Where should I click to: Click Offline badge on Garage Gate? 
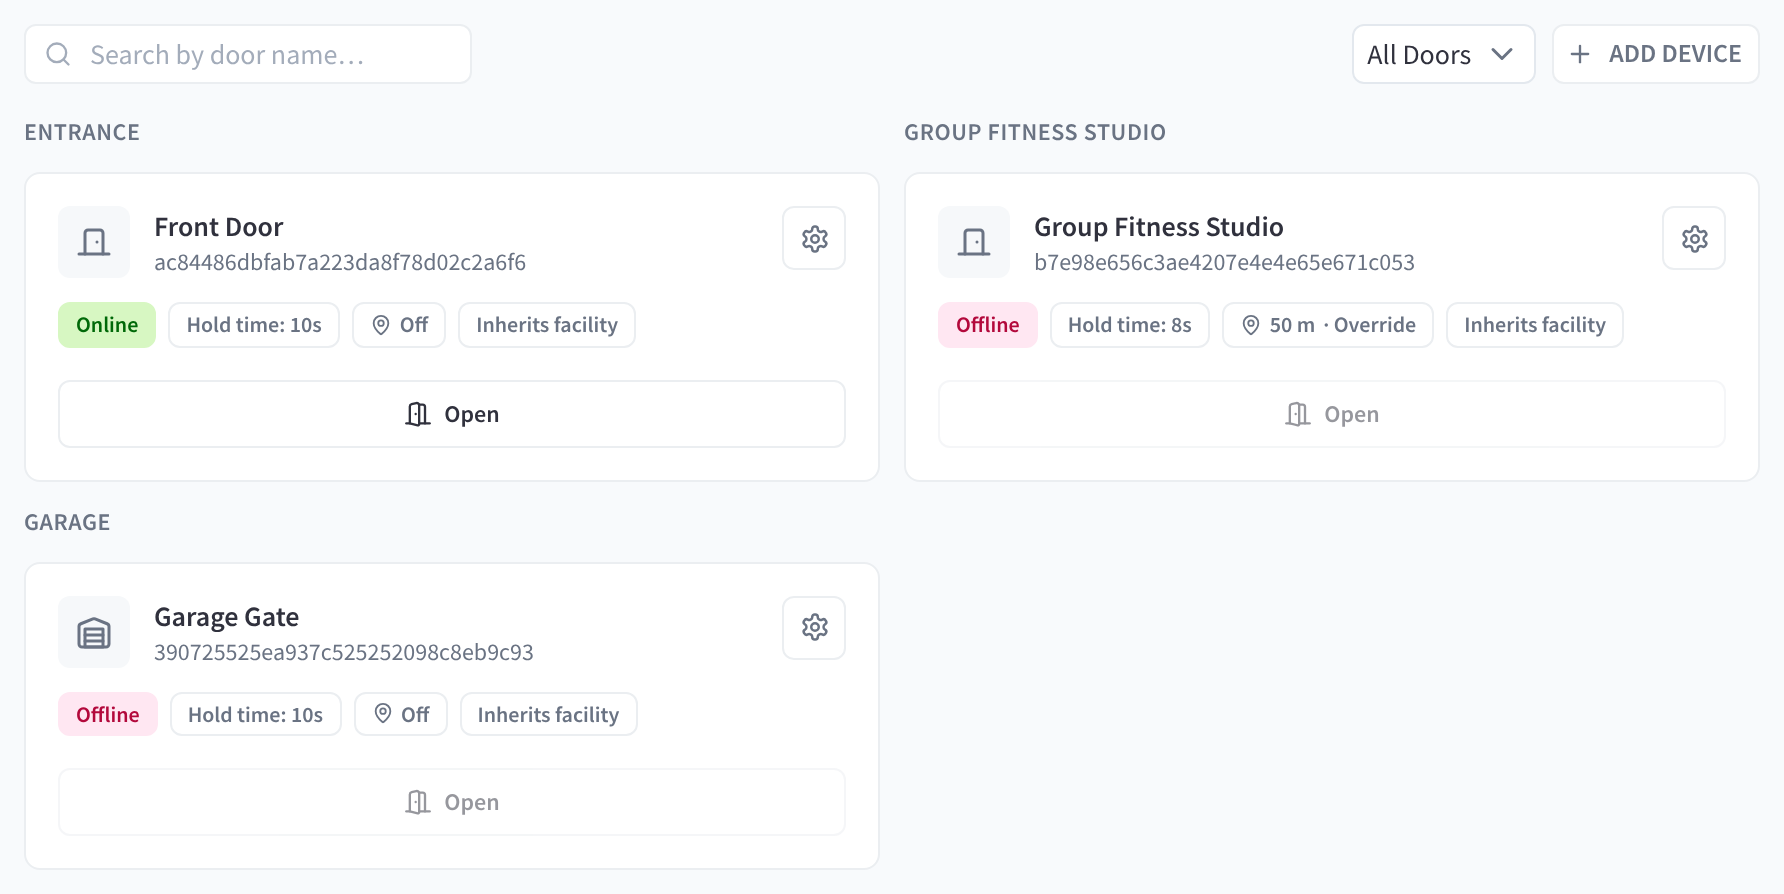(x=108, y=714)
